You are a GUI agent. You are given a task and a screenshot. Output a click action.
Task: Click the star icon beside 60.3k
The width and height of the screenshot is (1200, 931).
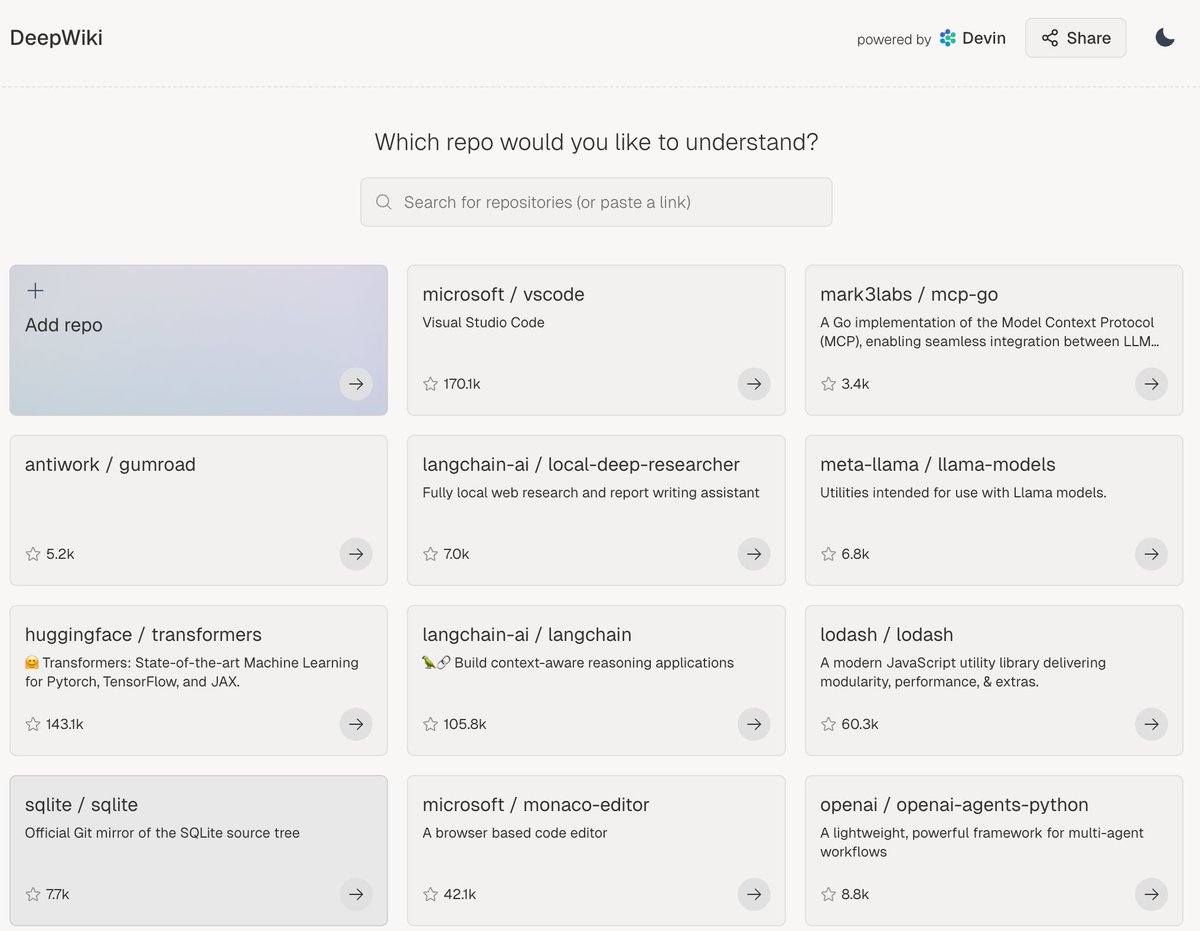pos(829,724)
